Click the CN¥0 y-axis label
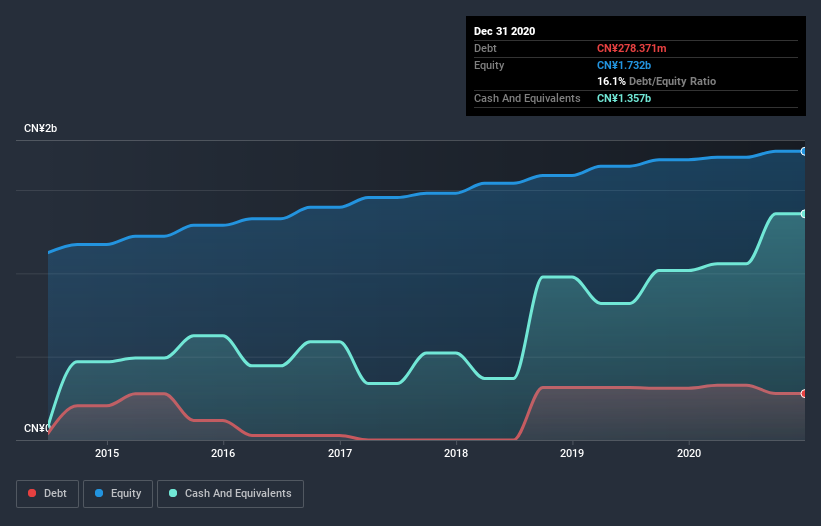821x526 pixels. [x=37, y=428]
